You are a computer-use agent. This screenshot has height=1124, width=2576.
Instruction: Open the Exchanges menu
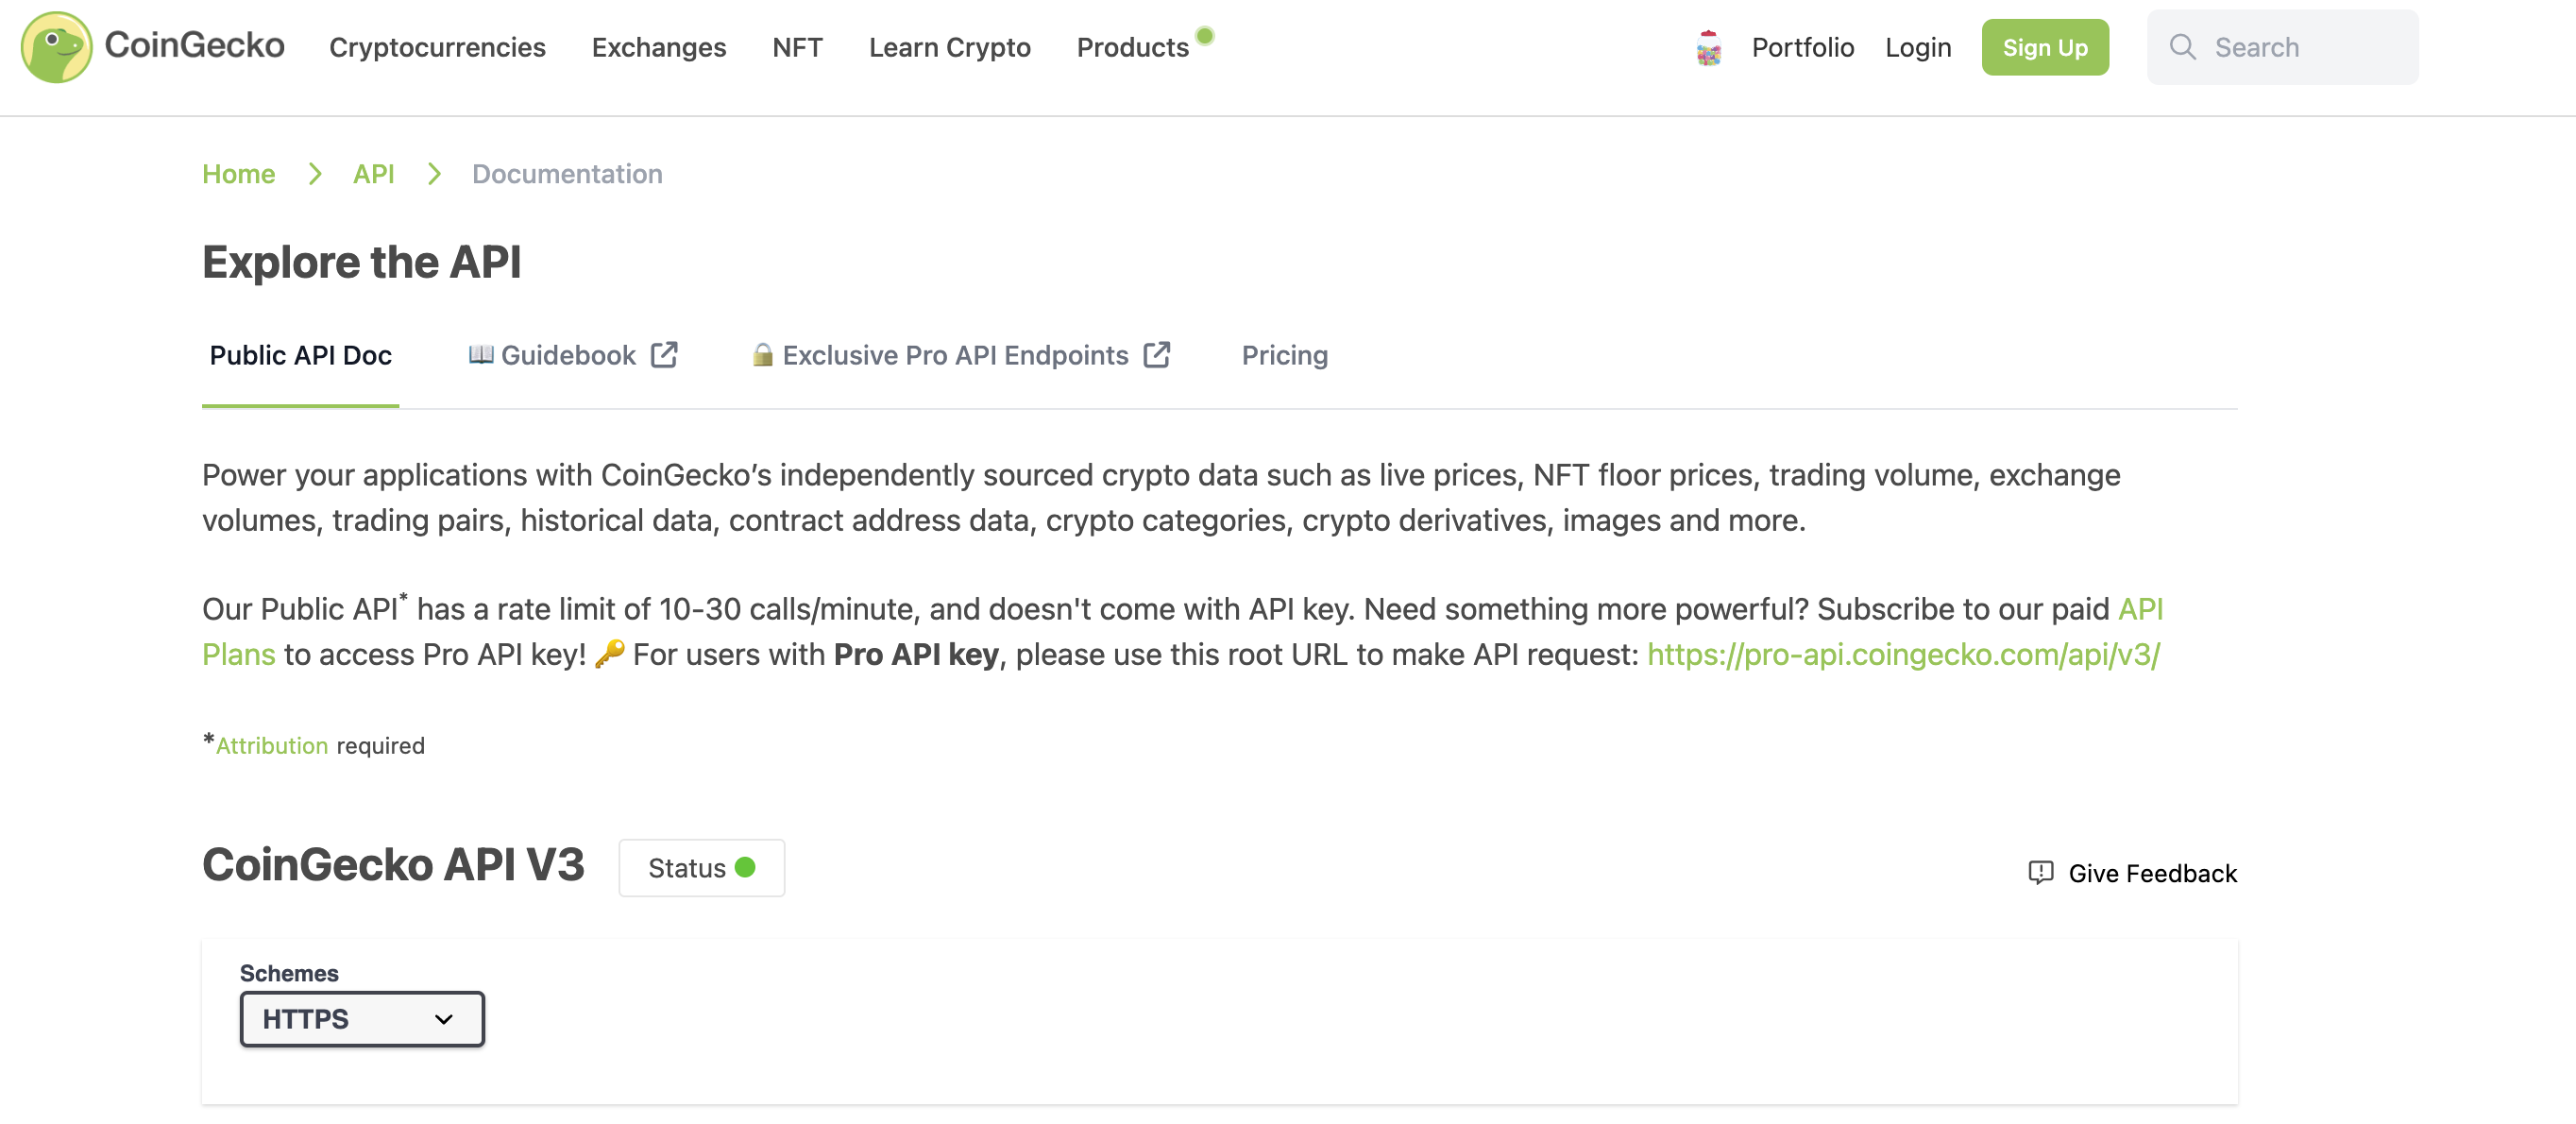658,47
